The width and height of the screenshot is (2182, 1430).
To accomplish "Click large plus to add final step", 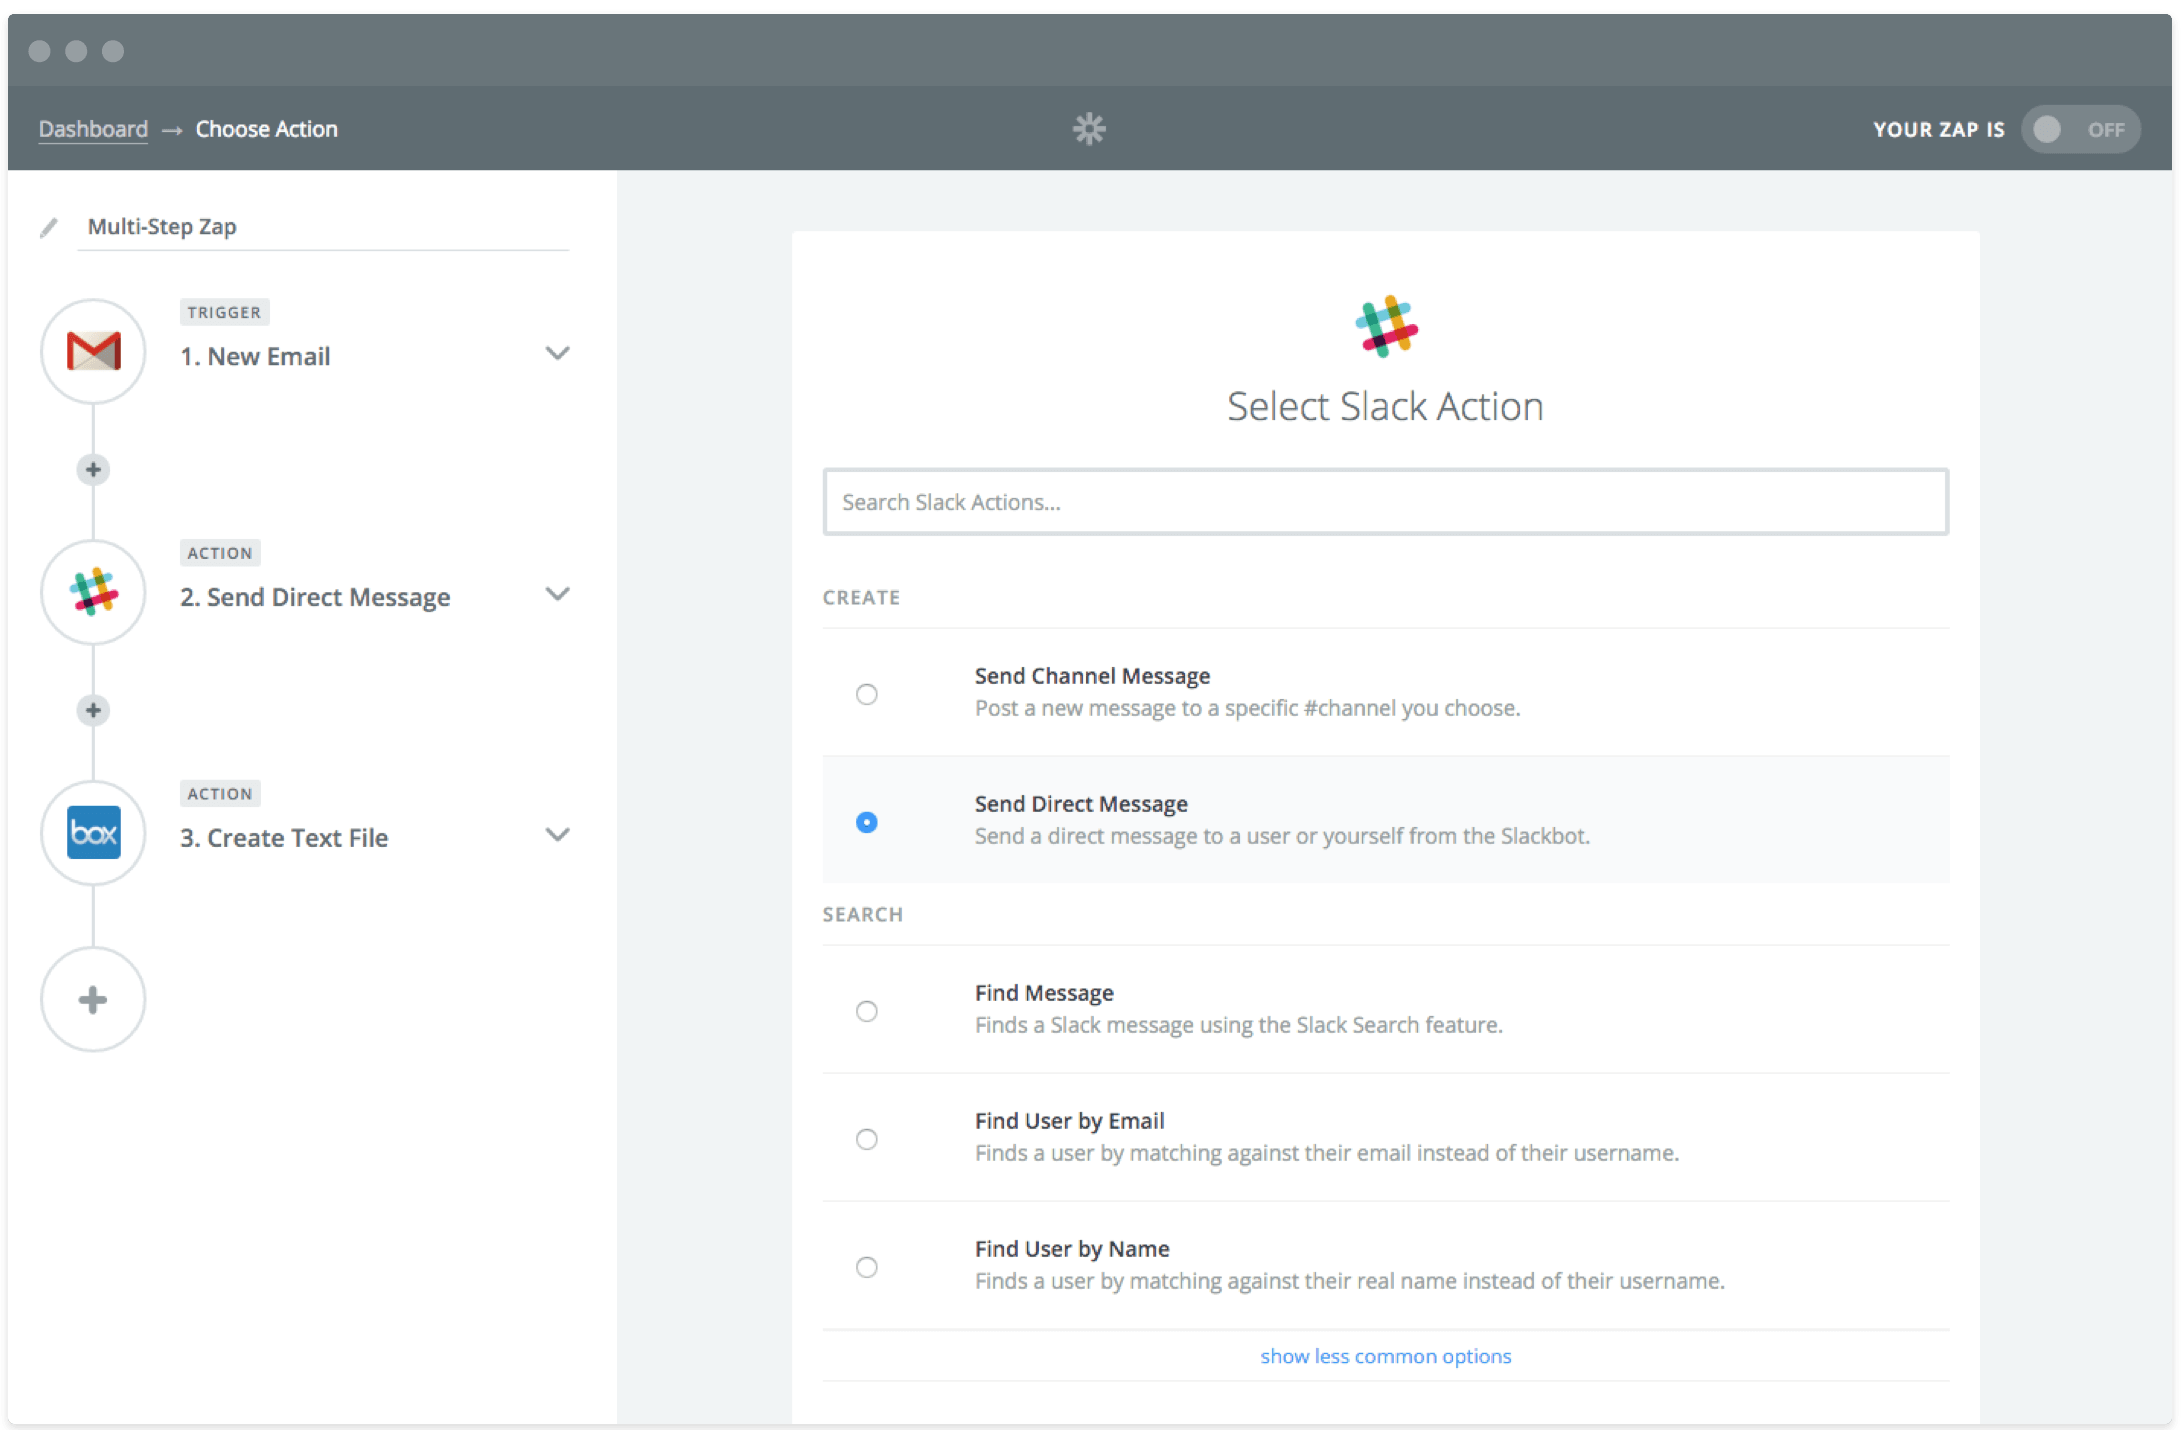I will coord(93,1000).
